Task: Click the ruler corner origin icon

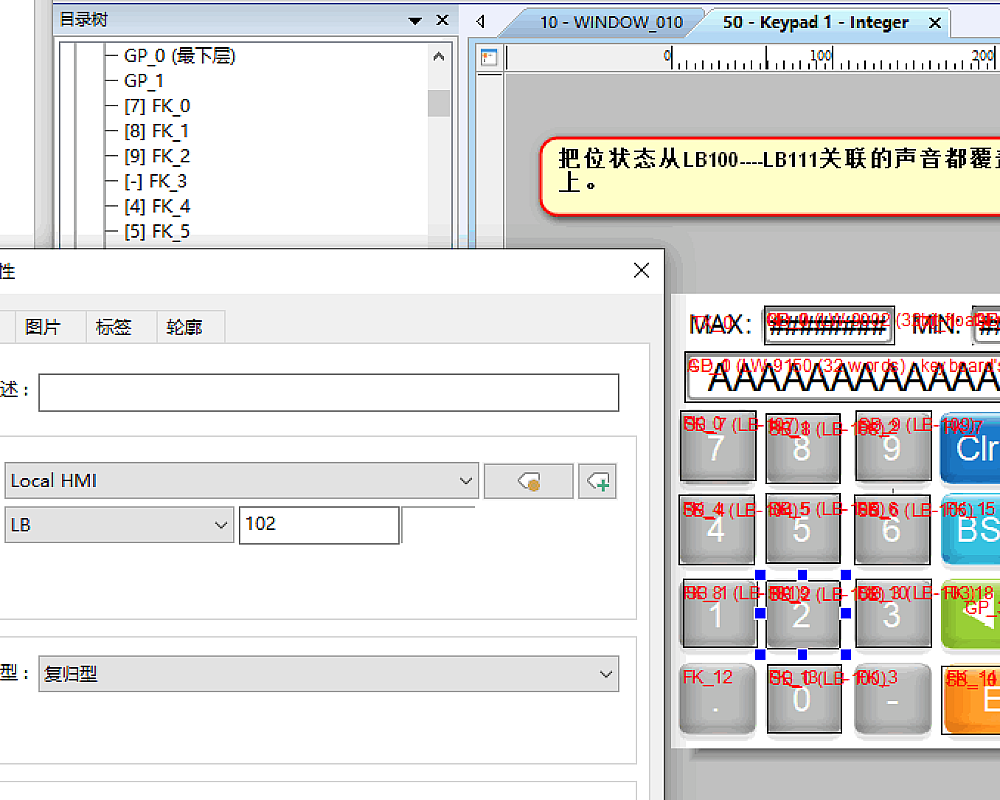Action: pos(488,57)
